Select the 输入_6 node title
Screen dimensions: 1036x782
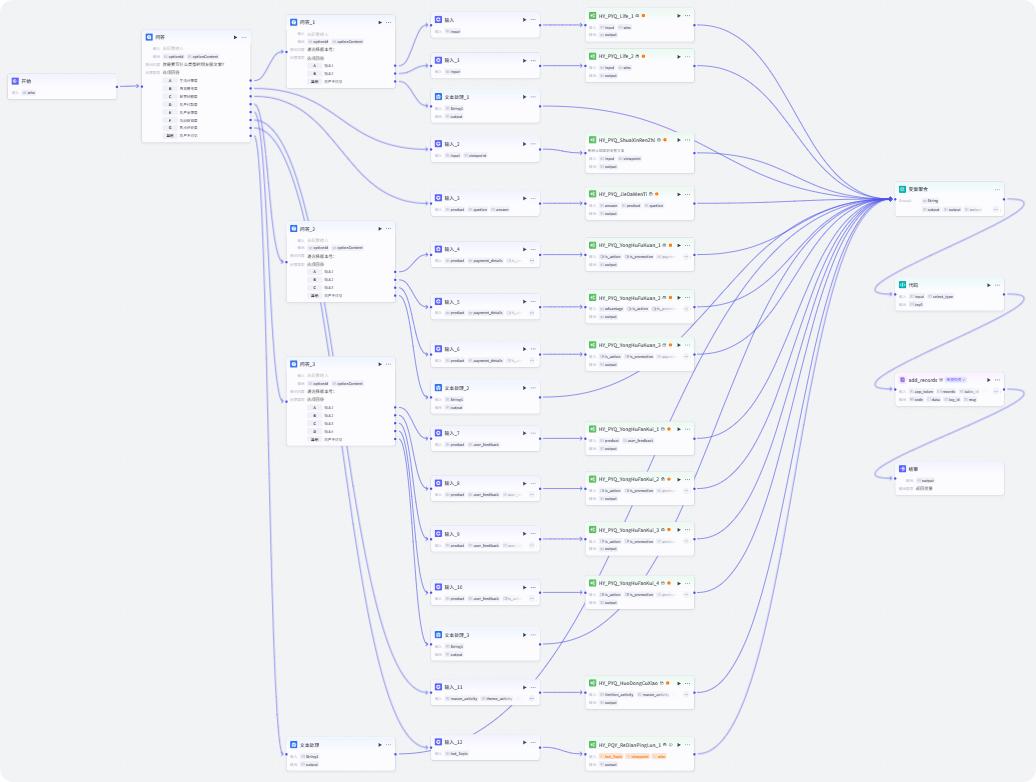coord(452,349)
